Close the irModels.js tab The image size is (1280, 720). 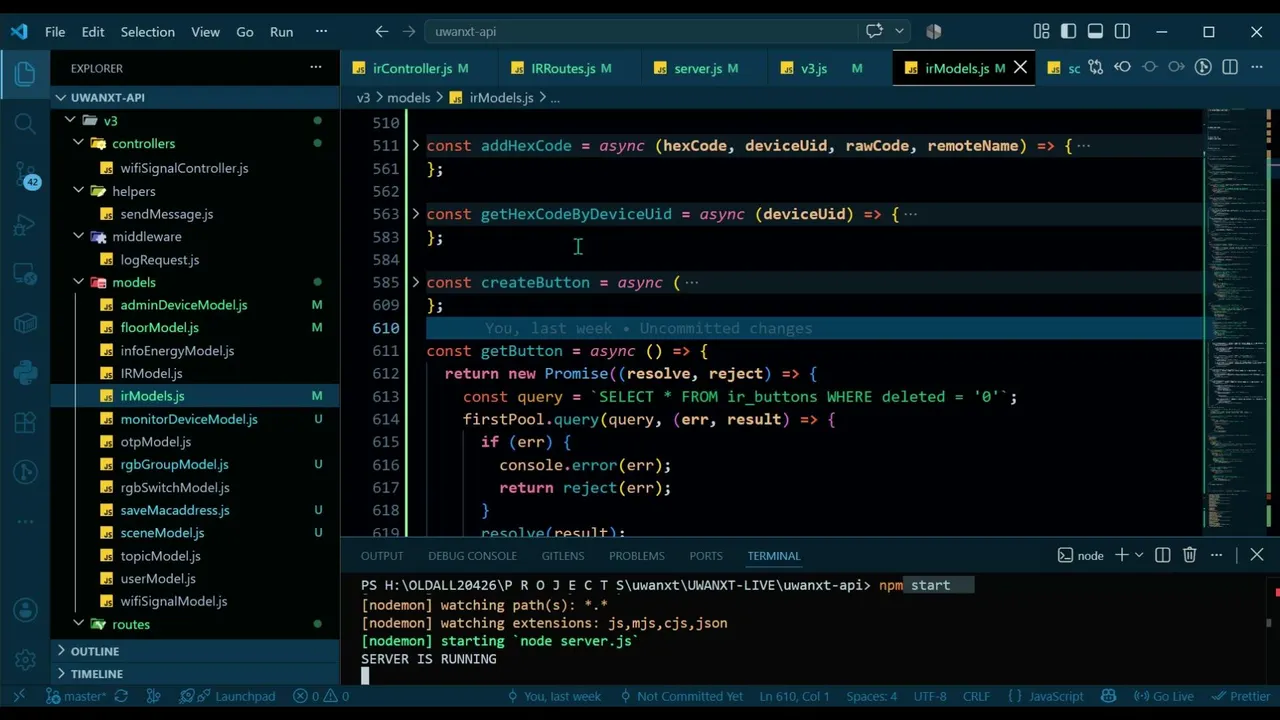pos(1020,68)
